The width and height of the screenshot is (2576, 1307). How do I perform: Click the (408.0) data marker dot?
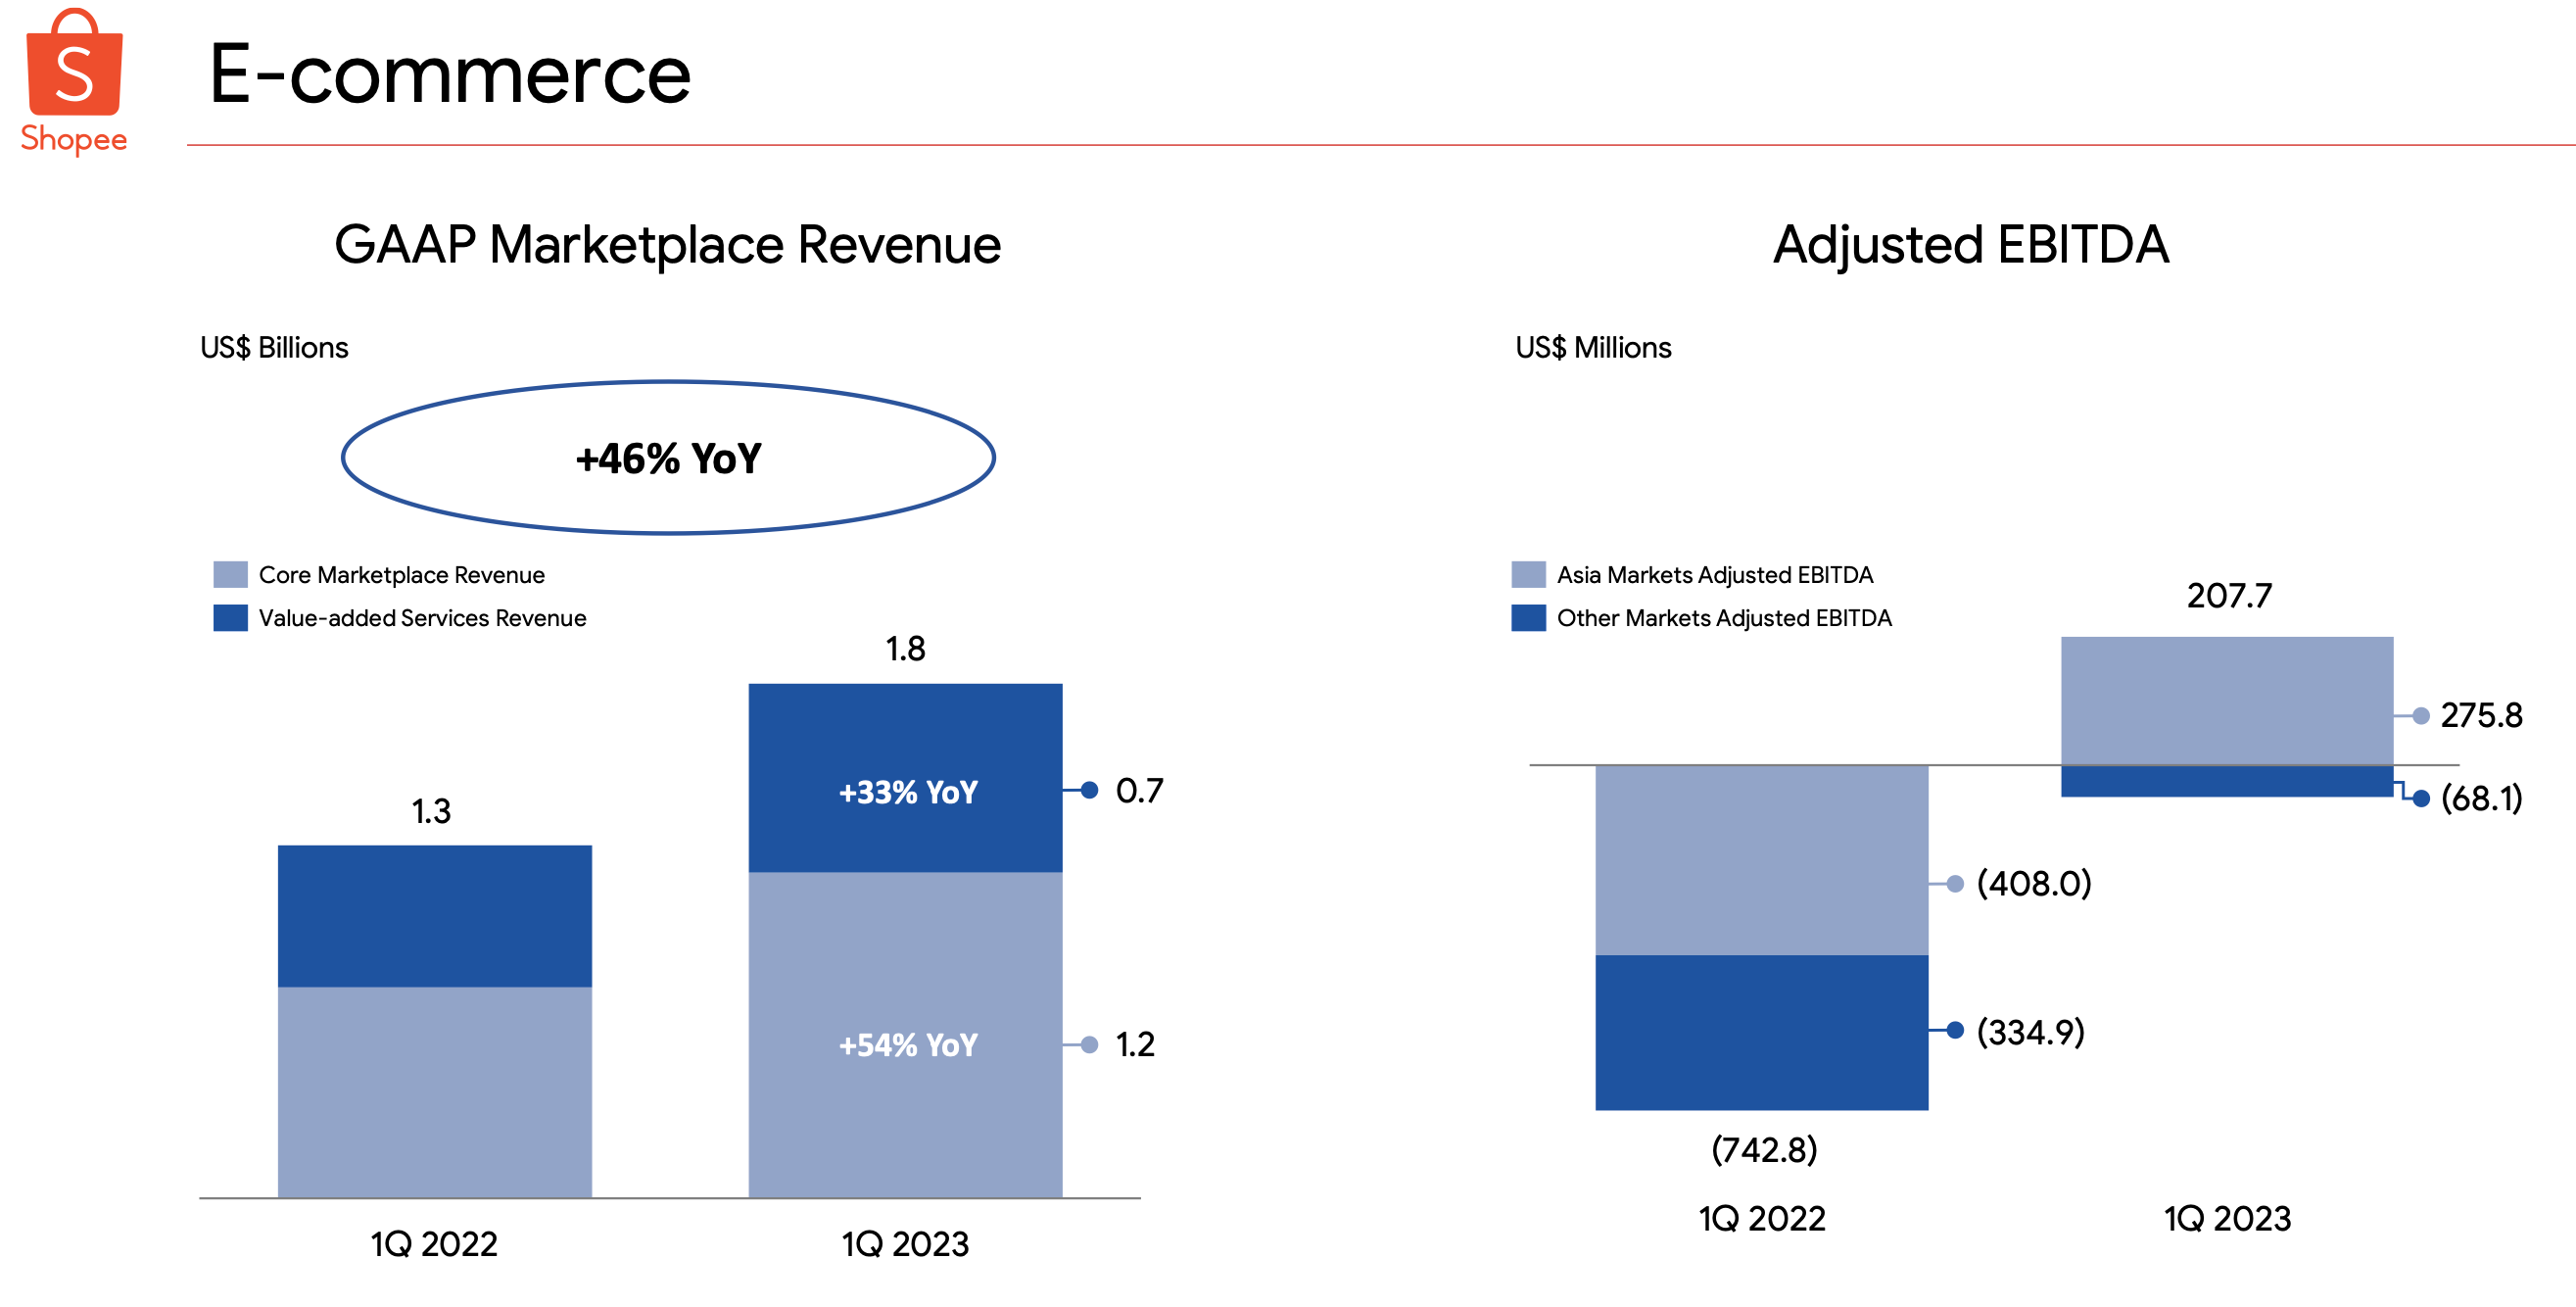tap(1955, 883)
